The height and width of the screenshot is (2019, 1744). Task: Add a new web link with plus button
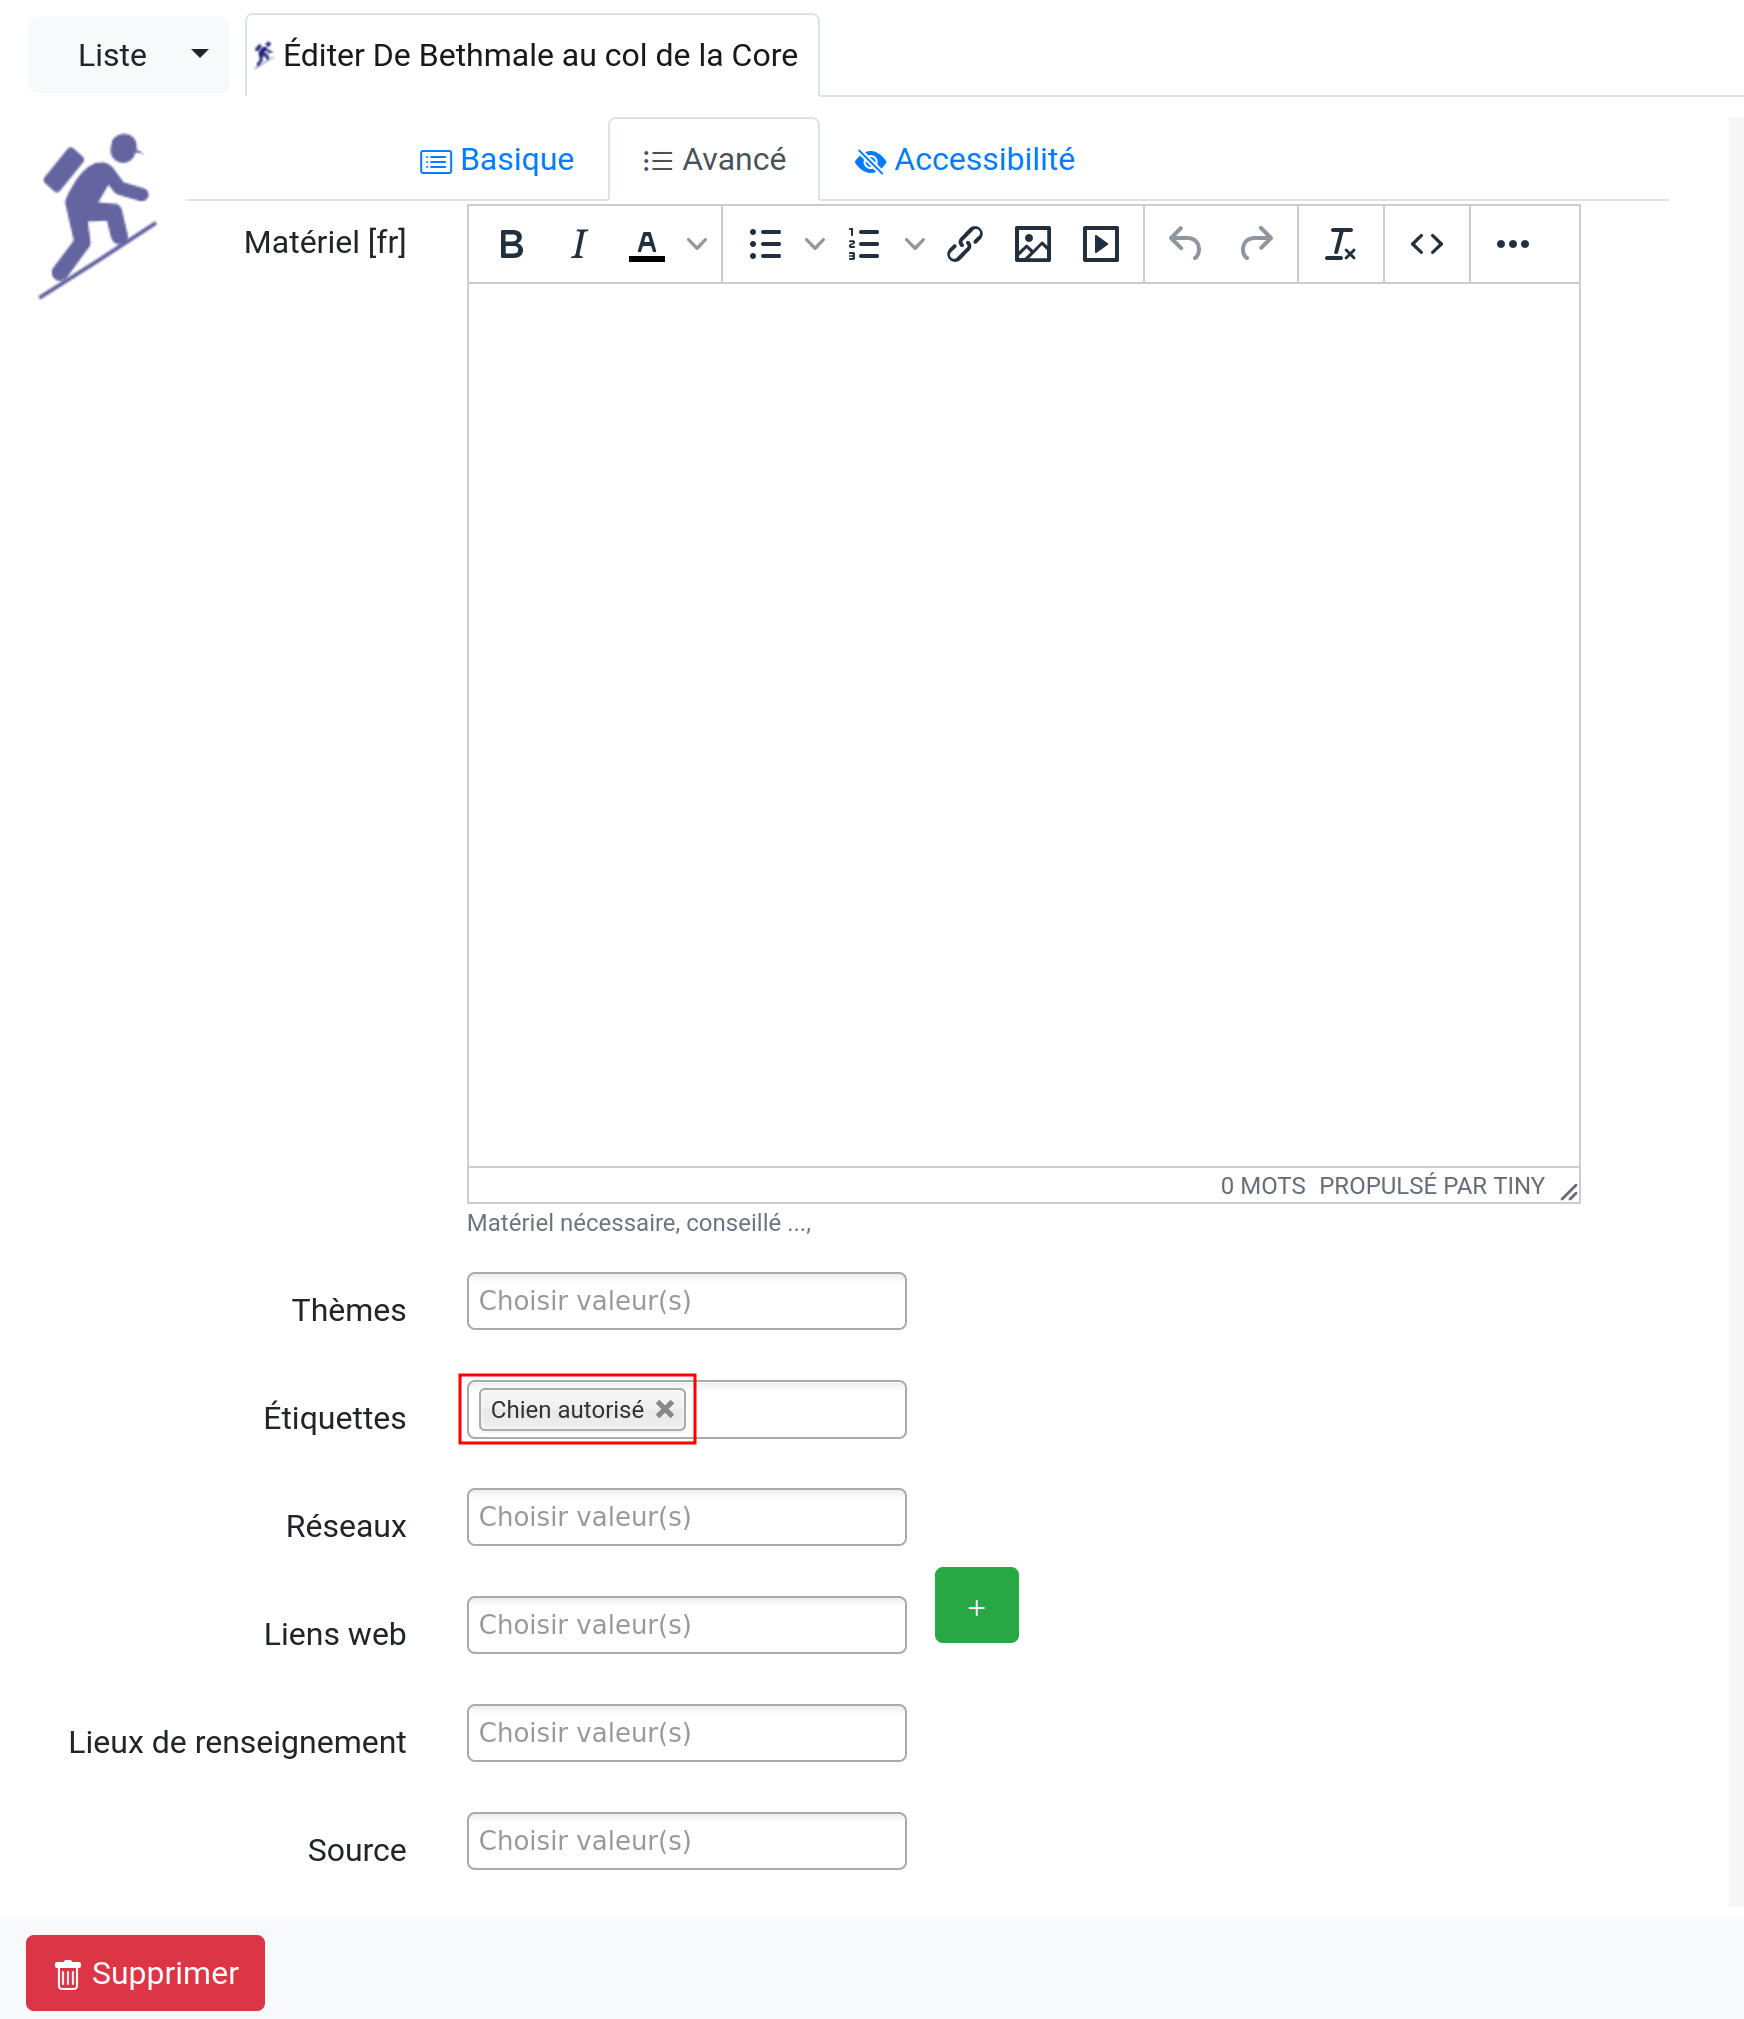977,1605
